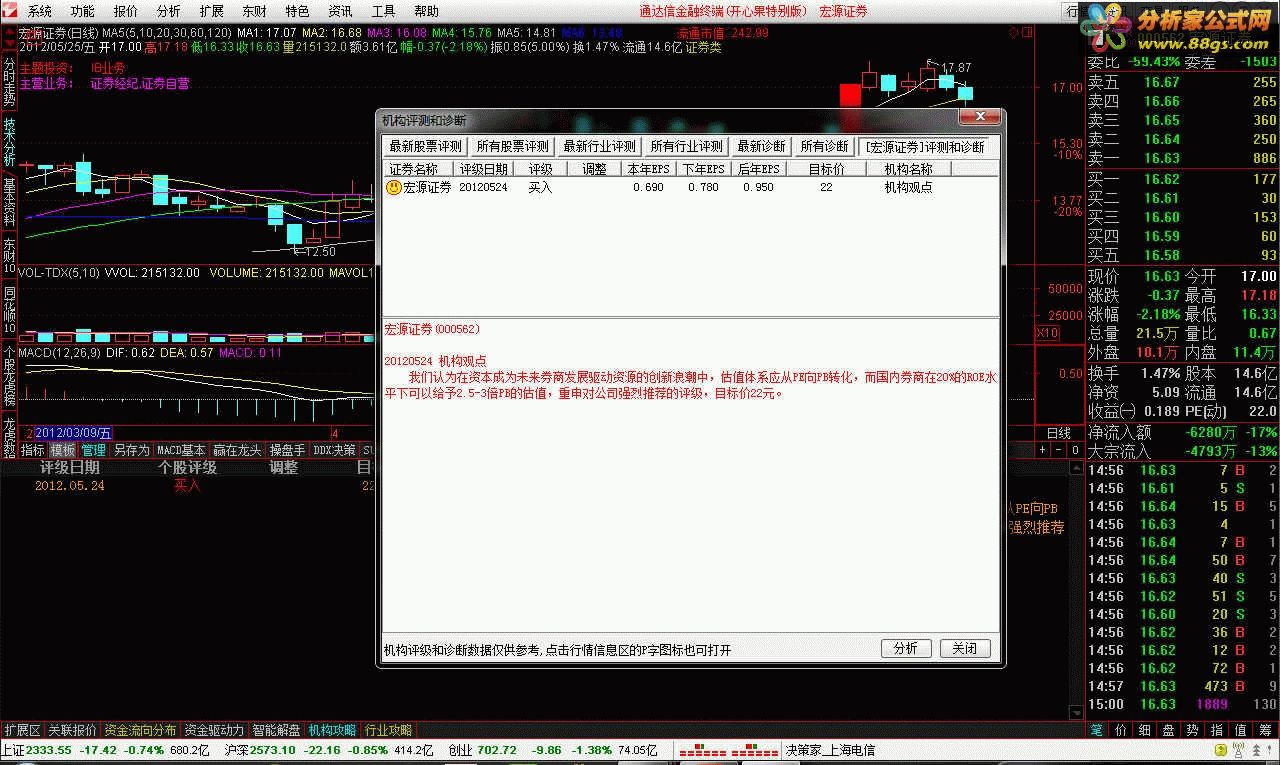The width and height of the screenshot is (1280, 765).
Task: Click the 日线 period selector
Action: tap(1058, 433)
